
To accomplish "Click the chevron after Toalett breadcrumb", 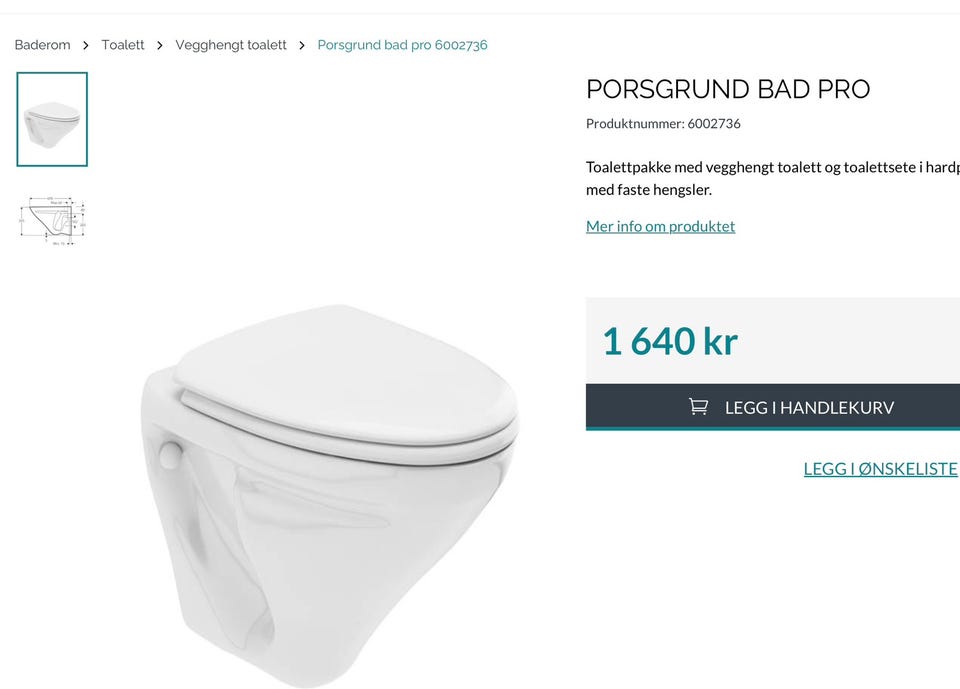I will click(160, 45).
